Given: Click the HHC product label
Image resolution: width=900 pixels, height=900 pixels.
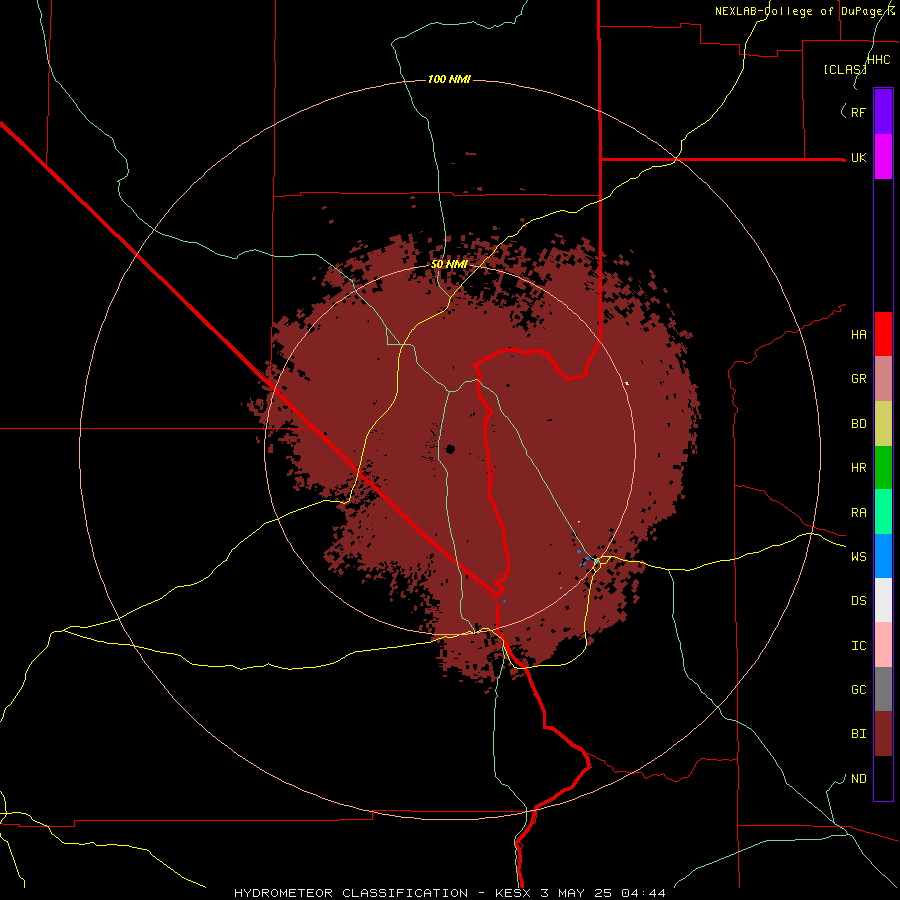Looking at the screenshot, I should point(878,60).
